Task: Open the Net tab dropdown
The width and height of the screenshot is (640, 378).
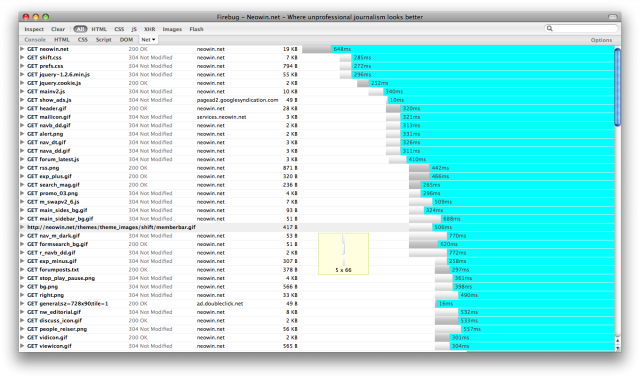Action: [148, 40]
